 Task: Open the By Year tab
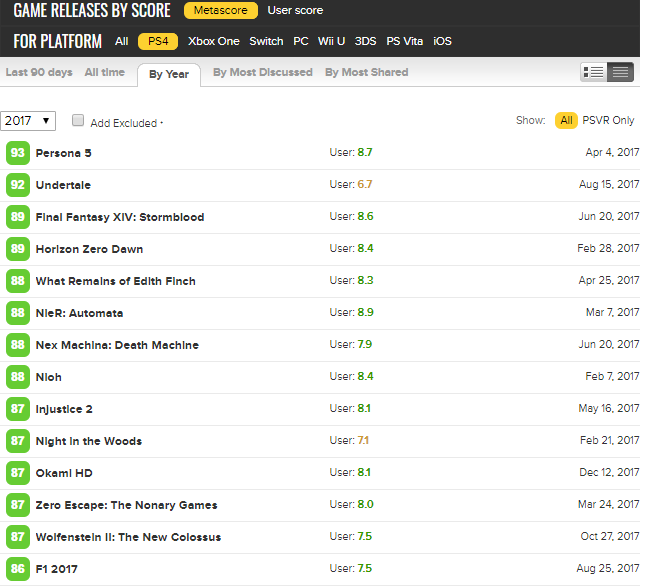pyautogui.click(x=169, y=74)
